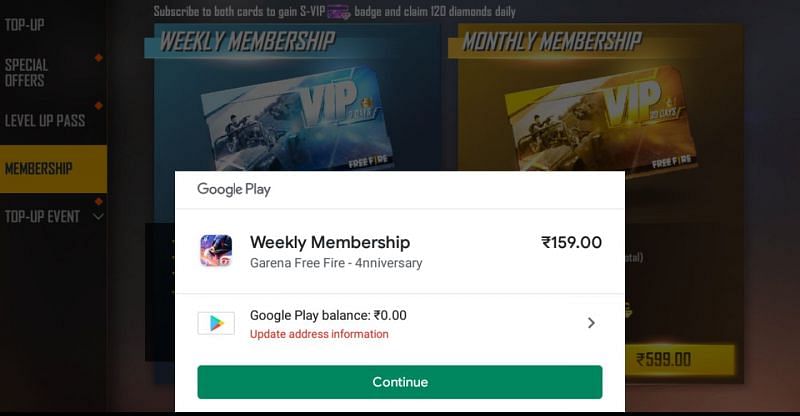Expand the TOP-UP EVENT dropdown chevron
This screenshot has height=416, width=800.
point(98,217)
